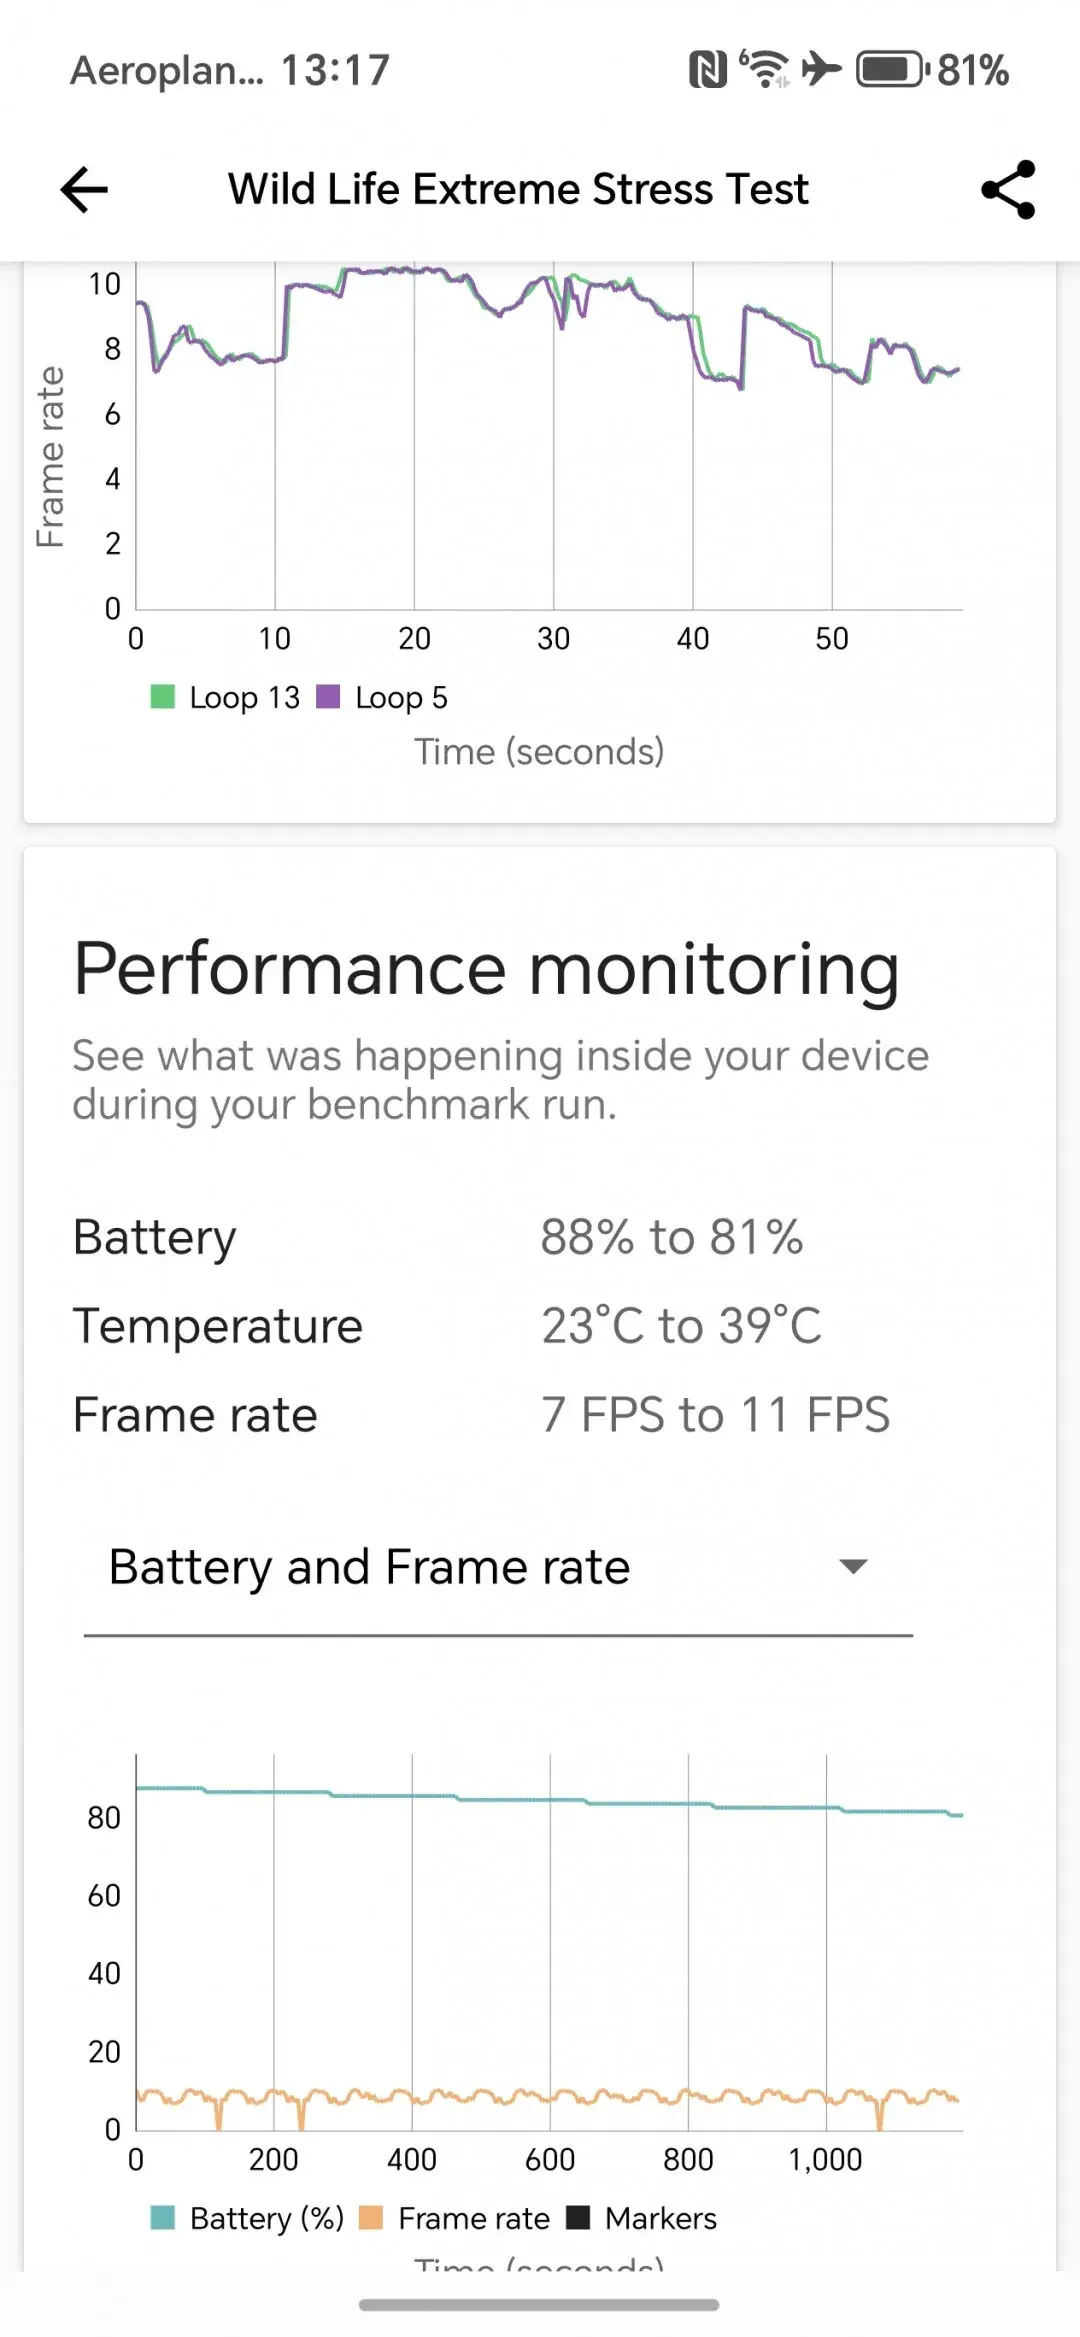Tap the battery status icon

point(892,70)
